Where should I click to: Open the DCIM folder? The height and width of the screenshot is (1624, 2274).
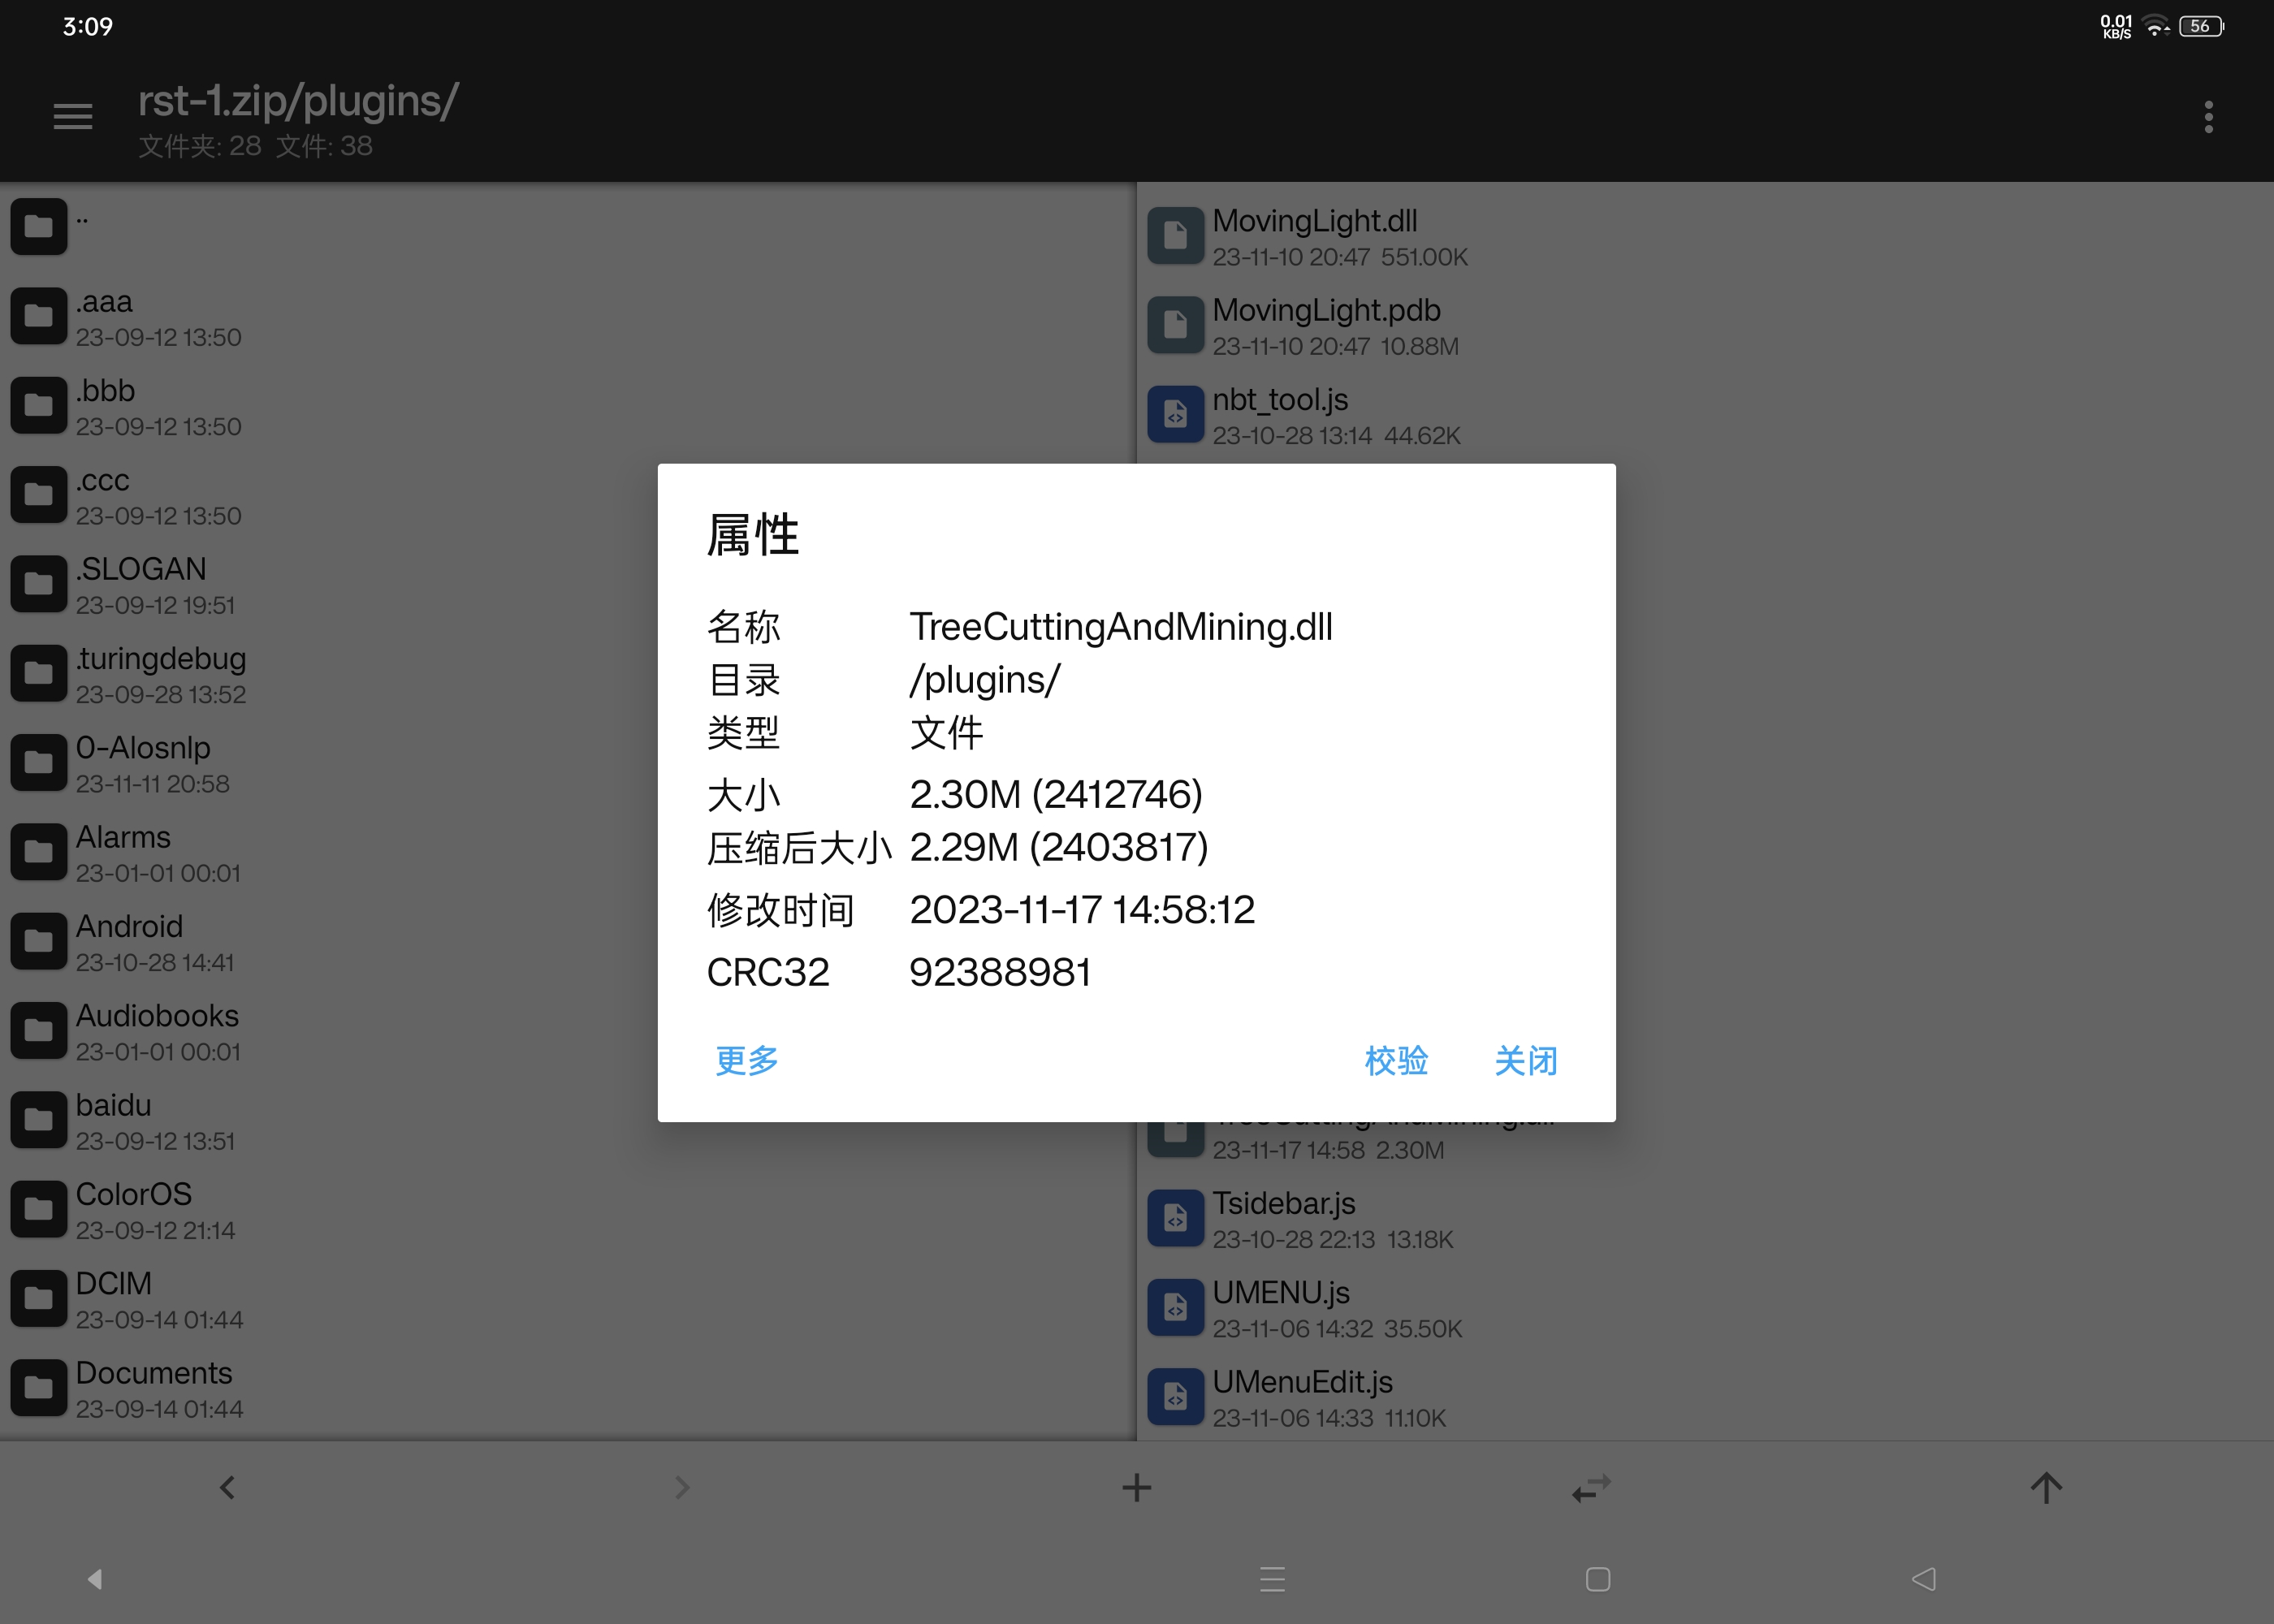[568, 1299]
